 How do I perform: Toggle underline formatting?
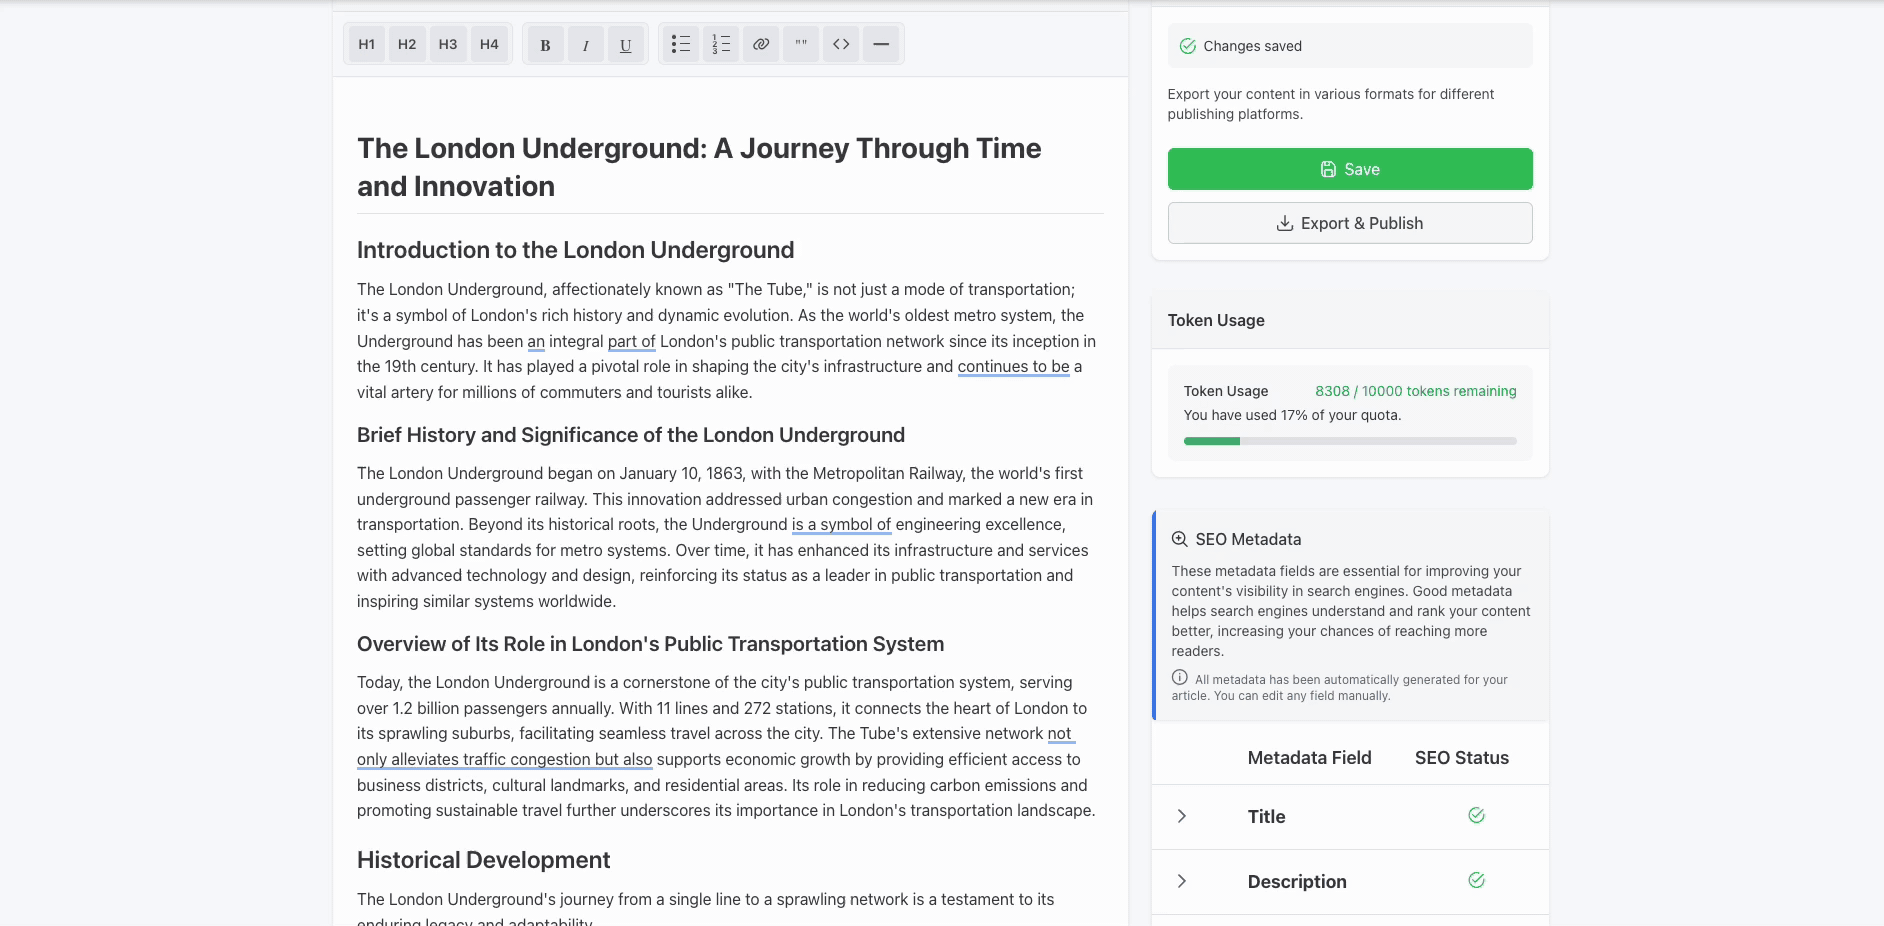(x=625, y=44)
